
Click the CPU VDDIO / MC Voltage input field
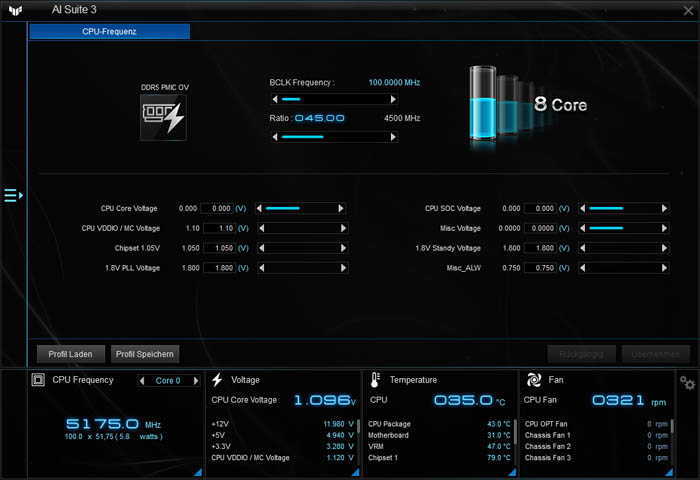(219, 228)
